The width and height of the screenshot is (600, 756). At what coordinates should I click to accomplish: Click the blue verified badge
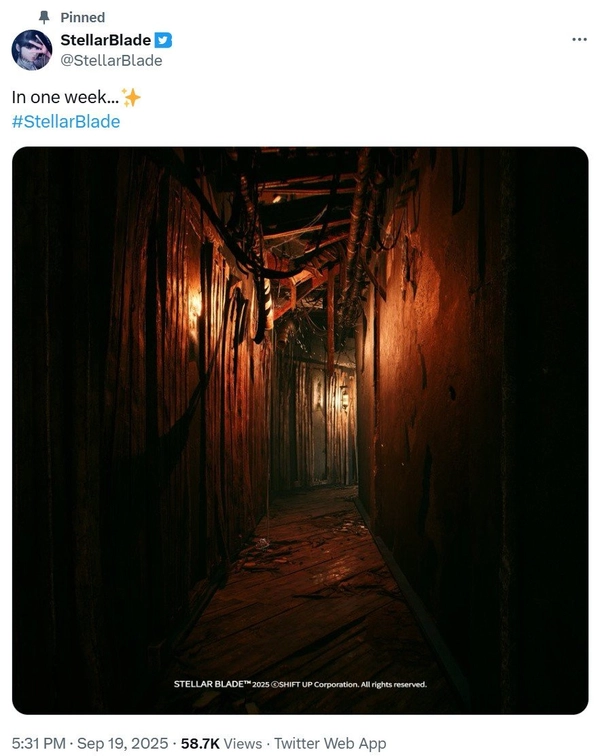[163, 40]
